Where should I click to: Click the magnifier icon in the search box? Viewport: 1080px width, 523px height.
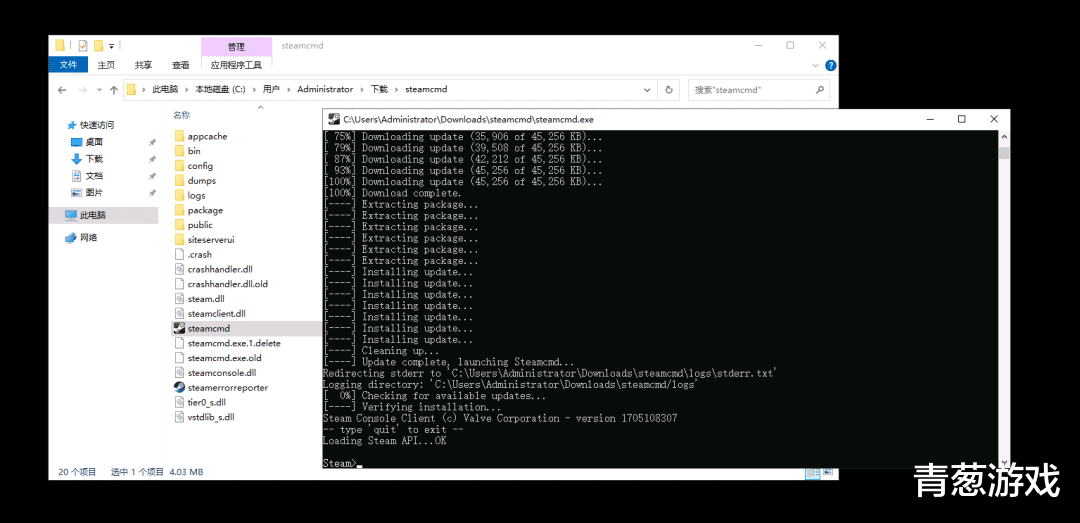[820, 90]
